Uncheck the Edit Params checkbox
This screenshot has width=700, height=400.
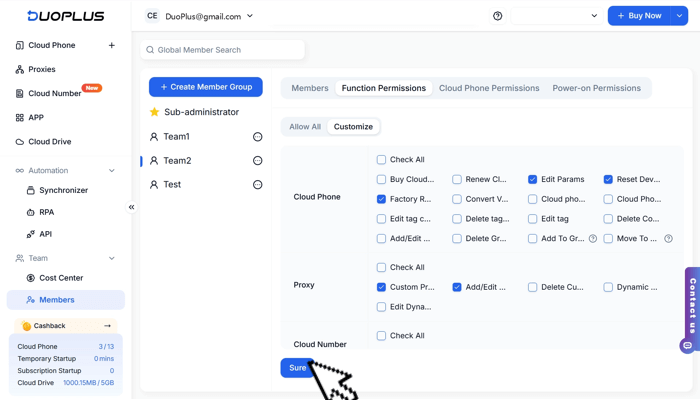pos(533,180)
